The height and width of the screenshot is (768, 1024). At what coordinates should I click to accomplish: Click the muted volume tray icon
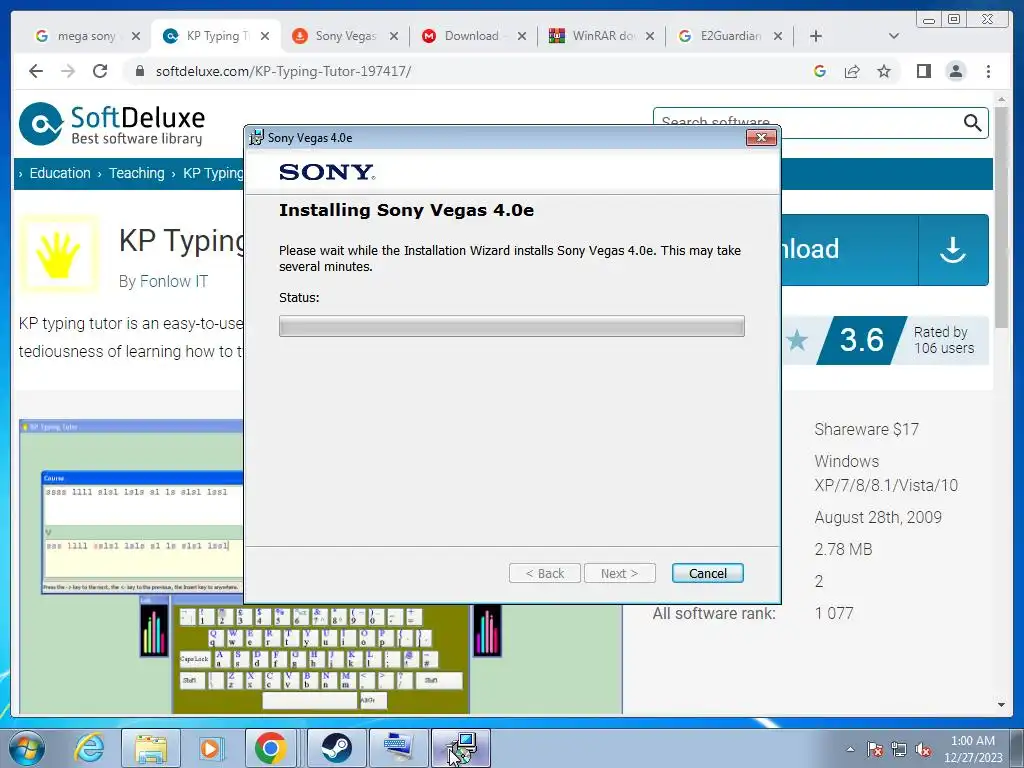pyautogui.click(x=923, y=749)
